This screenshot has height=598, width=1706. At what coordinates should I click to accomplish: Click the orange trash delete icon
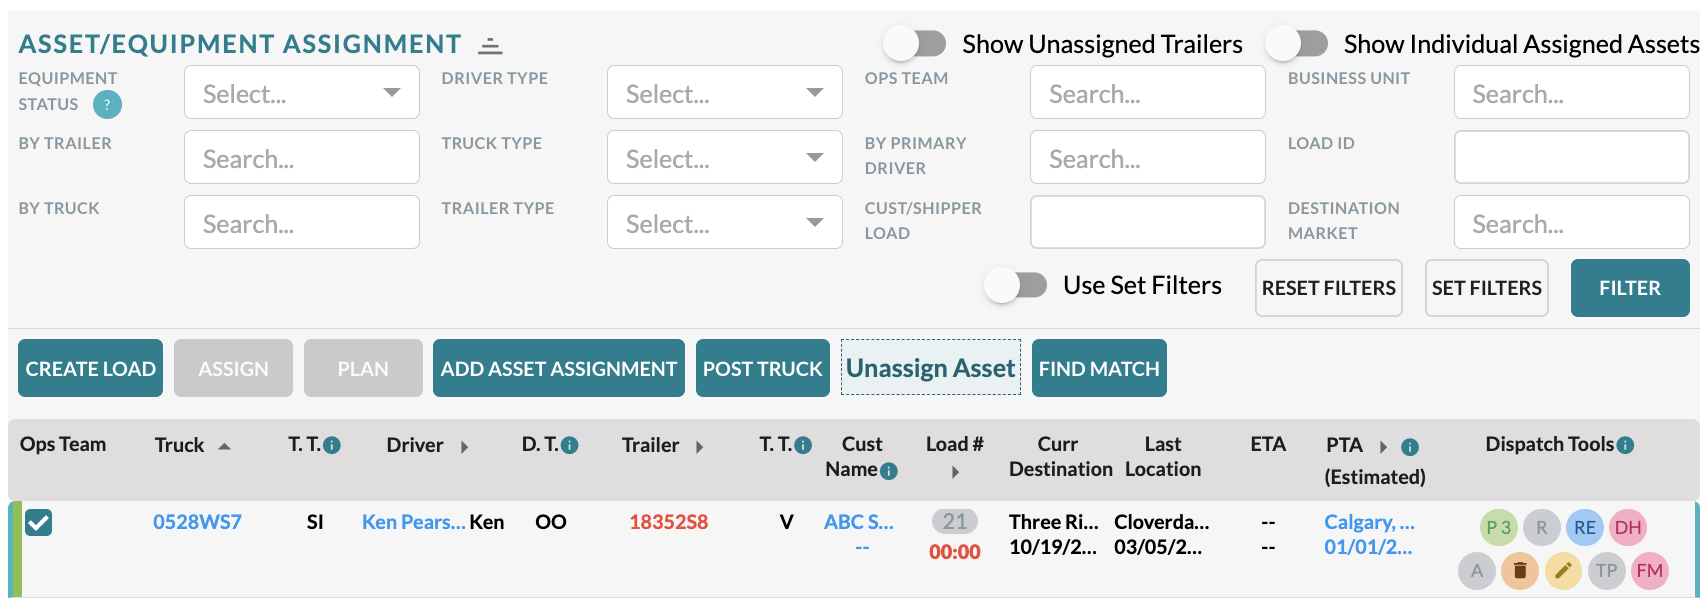pos(1520,571)
